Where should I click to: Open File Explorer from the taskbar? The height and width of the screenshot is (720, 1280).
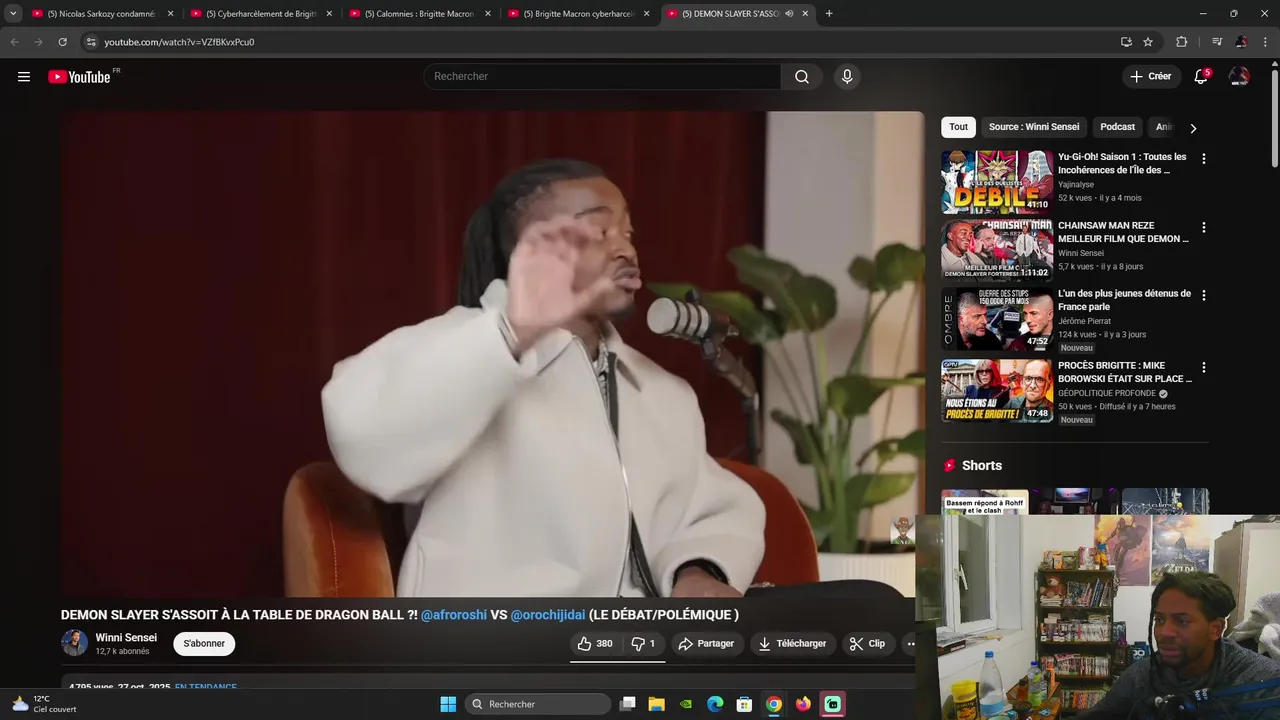[656, 704]
